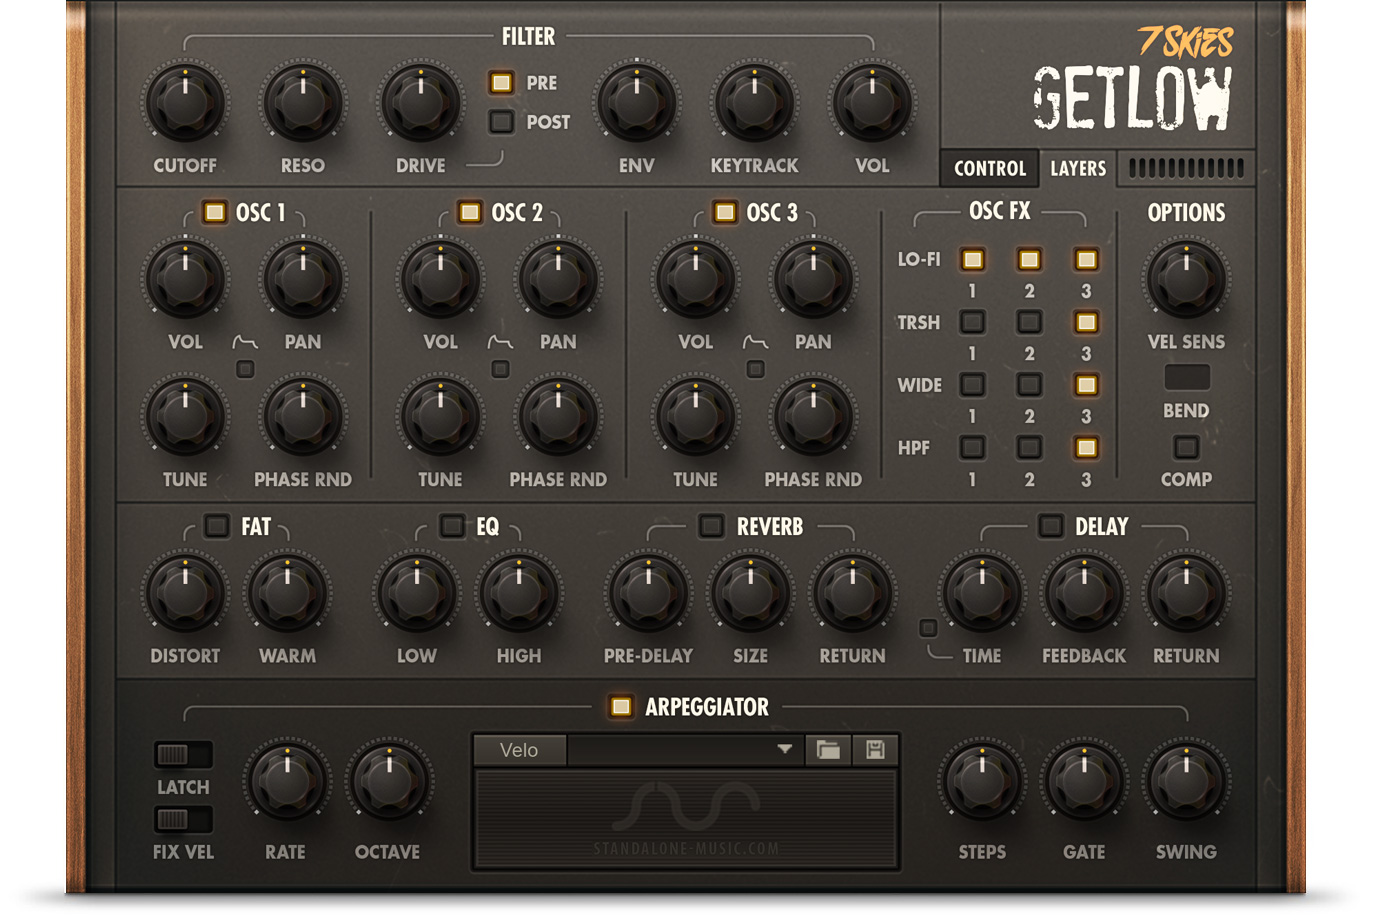Enable WIDE for oscillator 1
The height and width of the screenshot is (922, 1376).
pyautogui.click(x=972, y=385)
